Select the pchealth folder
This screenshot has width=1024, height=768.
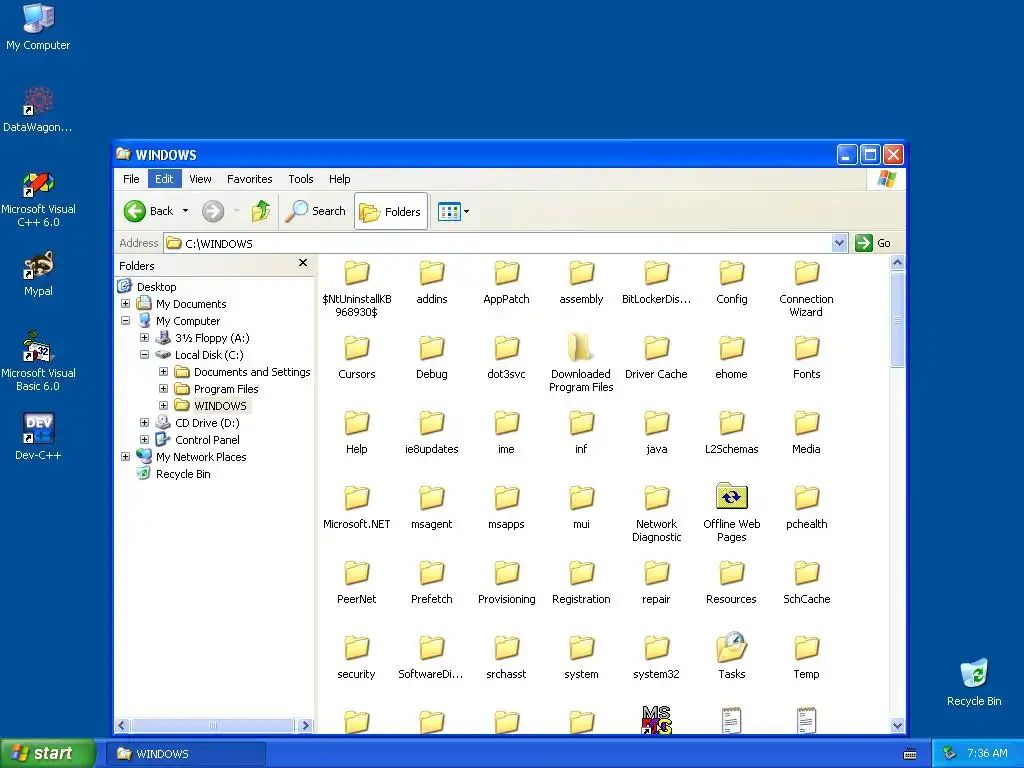click(x=806, y=506)
